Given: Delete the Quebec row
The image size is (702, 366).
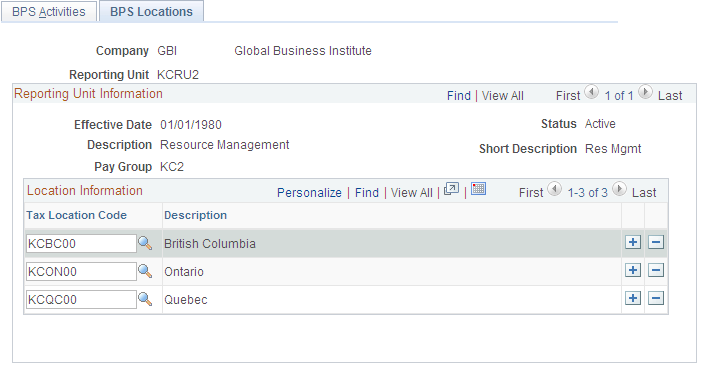Looking at the screenshot, I should 655,298.
